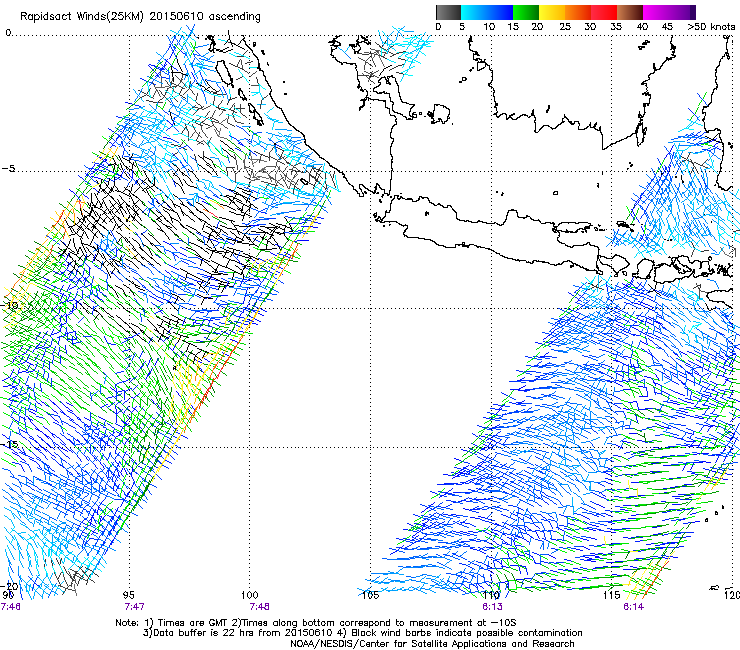The image size is (740, 650).
Task: Click the '100' longitude axis label
Action: (x=249, y=595)
